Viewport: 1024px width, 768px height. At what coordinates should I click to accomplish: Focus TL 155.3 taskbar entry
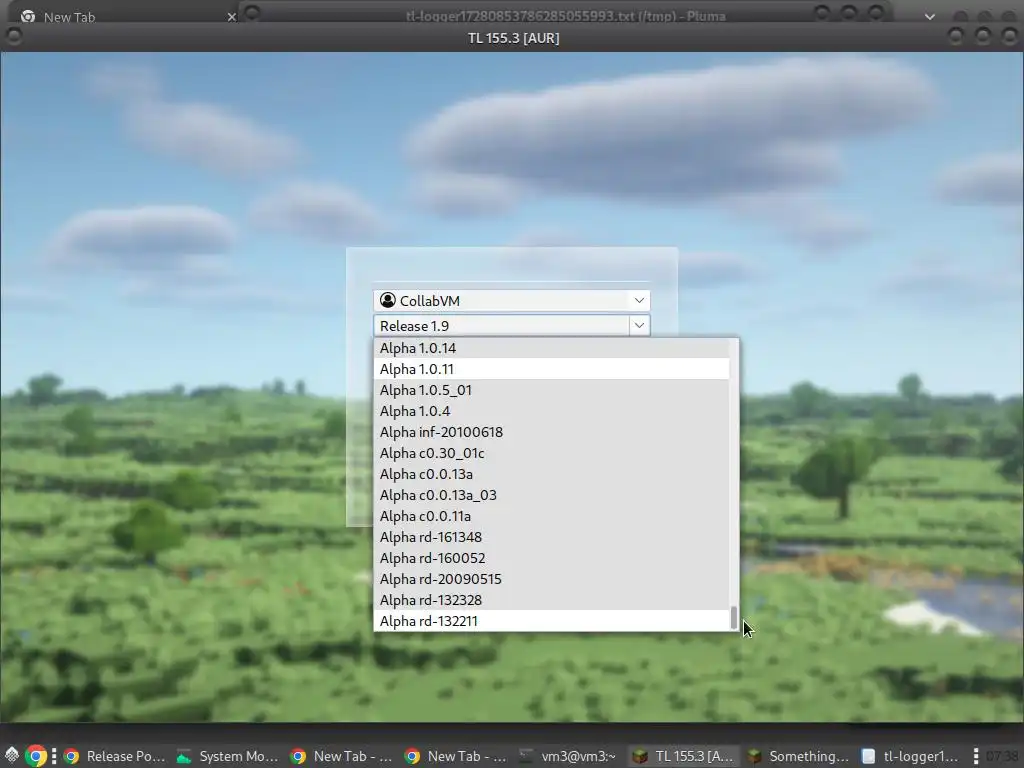[683, 756]
